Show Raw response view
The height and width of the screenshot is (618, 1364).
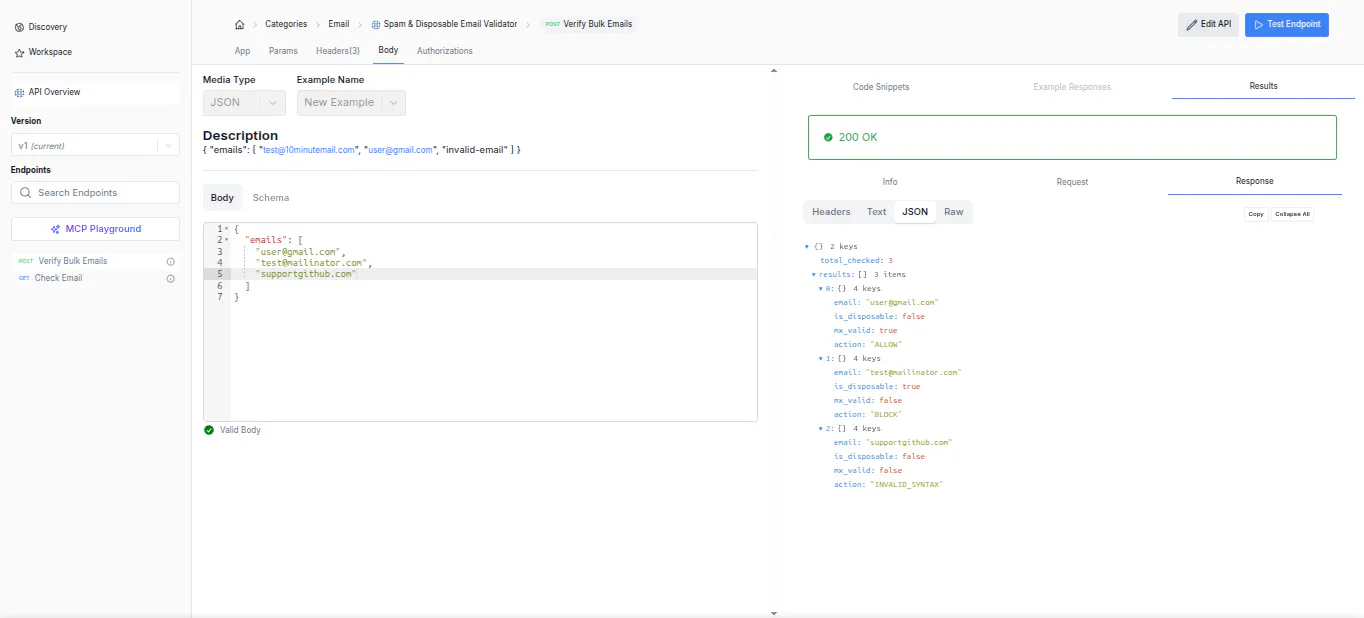coord(954,212)
